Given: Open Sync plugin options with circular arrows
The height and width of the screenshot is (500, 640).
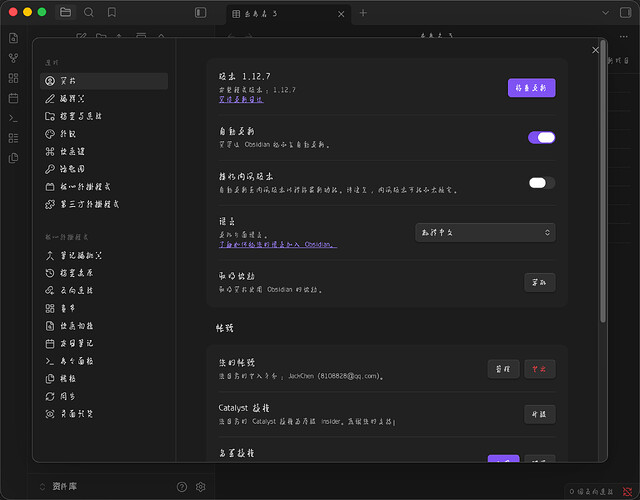Looking at the screenshot, I should tap(104, 396).
